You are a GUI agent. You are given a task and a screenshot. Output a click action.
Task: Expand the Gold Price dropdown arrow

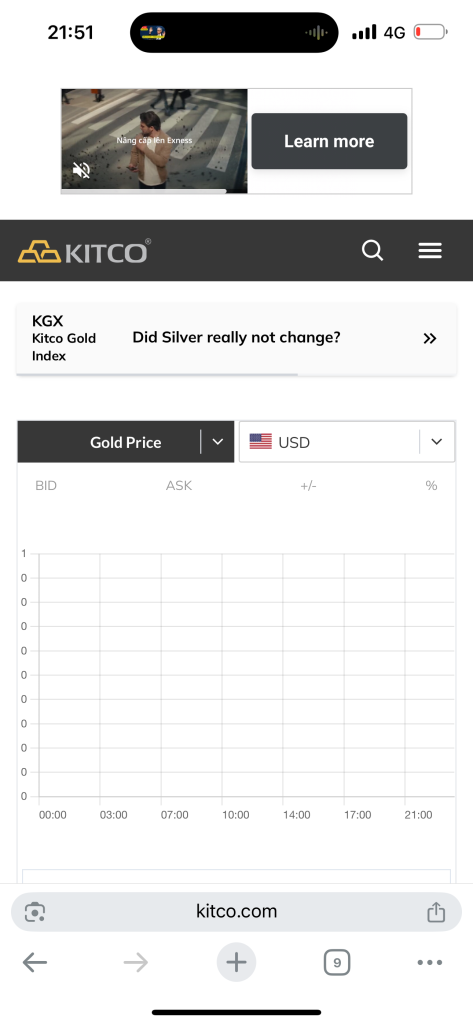[218, 442]
